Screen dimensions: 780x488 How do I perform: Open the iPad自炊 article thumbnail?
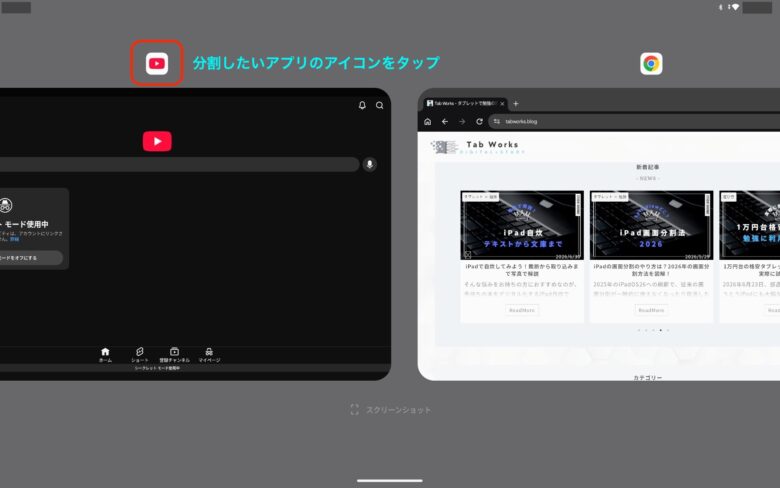coord(522,225)
